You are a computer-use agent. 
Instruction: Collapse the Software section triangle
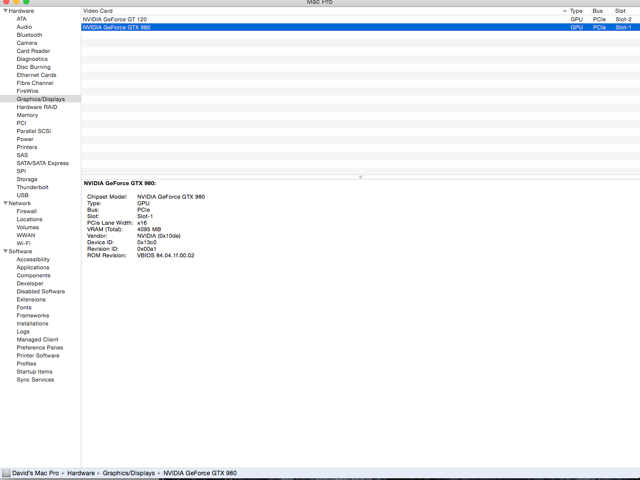click(5, 251)
